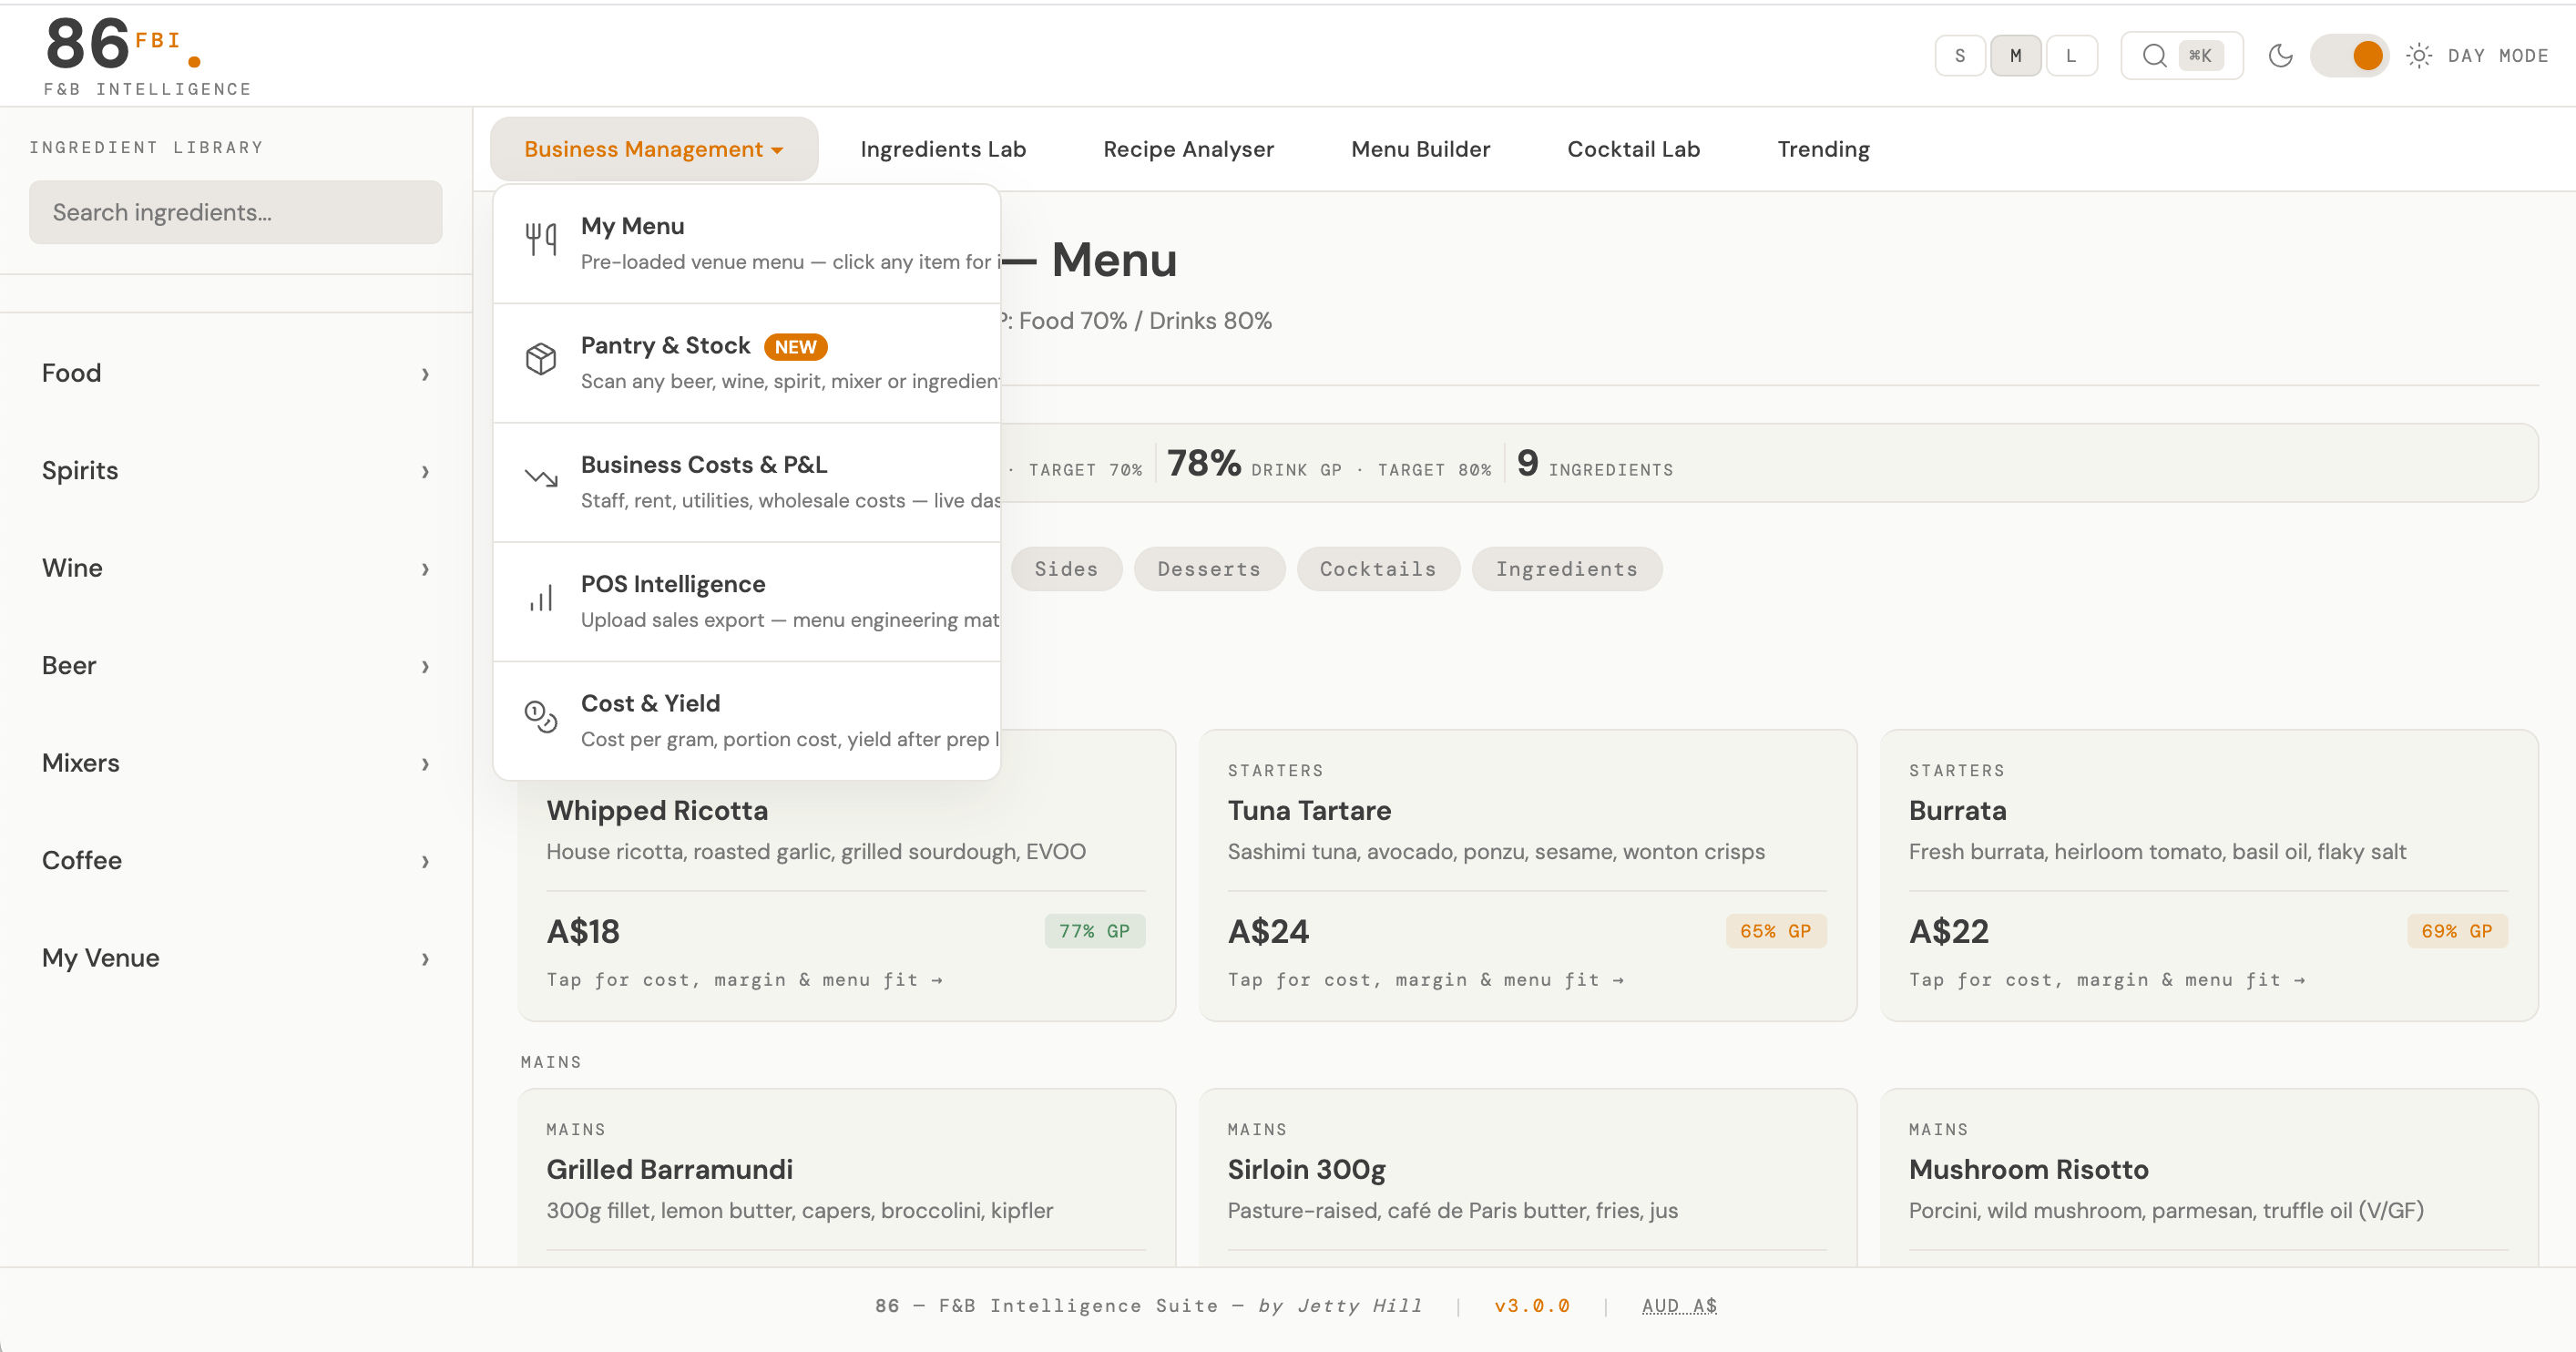The width and height of the screenshot is (2576, 1352).
Task: Click the AUD A$ currency link
Action: [1679, 1306]
